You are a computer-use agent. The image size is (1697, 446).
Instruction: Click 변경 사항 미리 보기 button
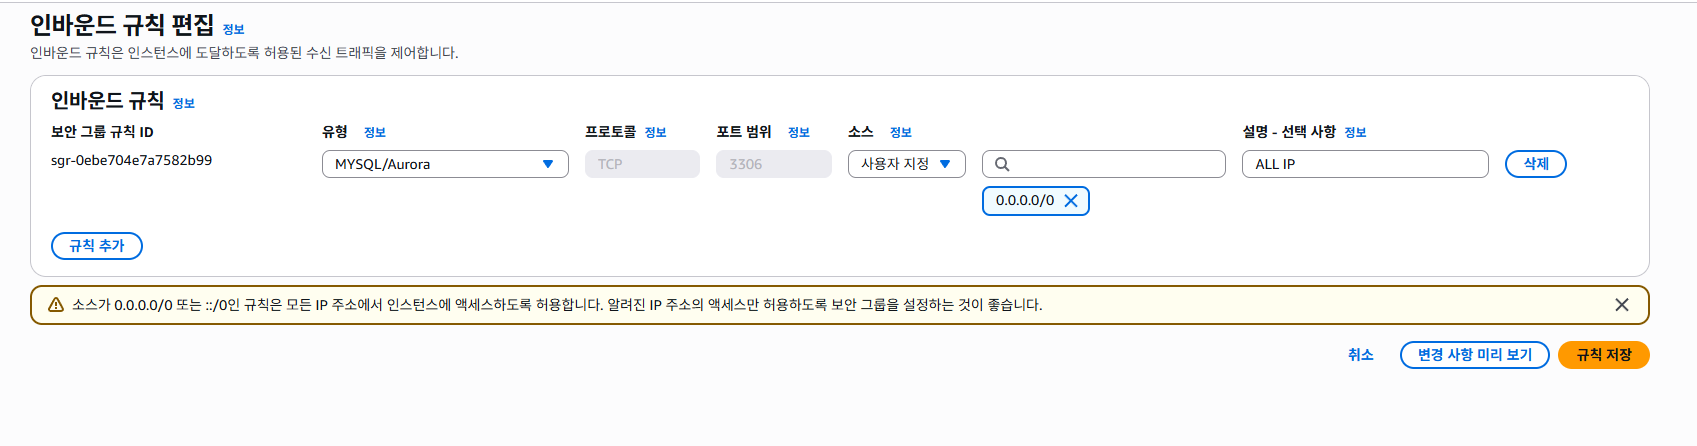[1475, 355]
